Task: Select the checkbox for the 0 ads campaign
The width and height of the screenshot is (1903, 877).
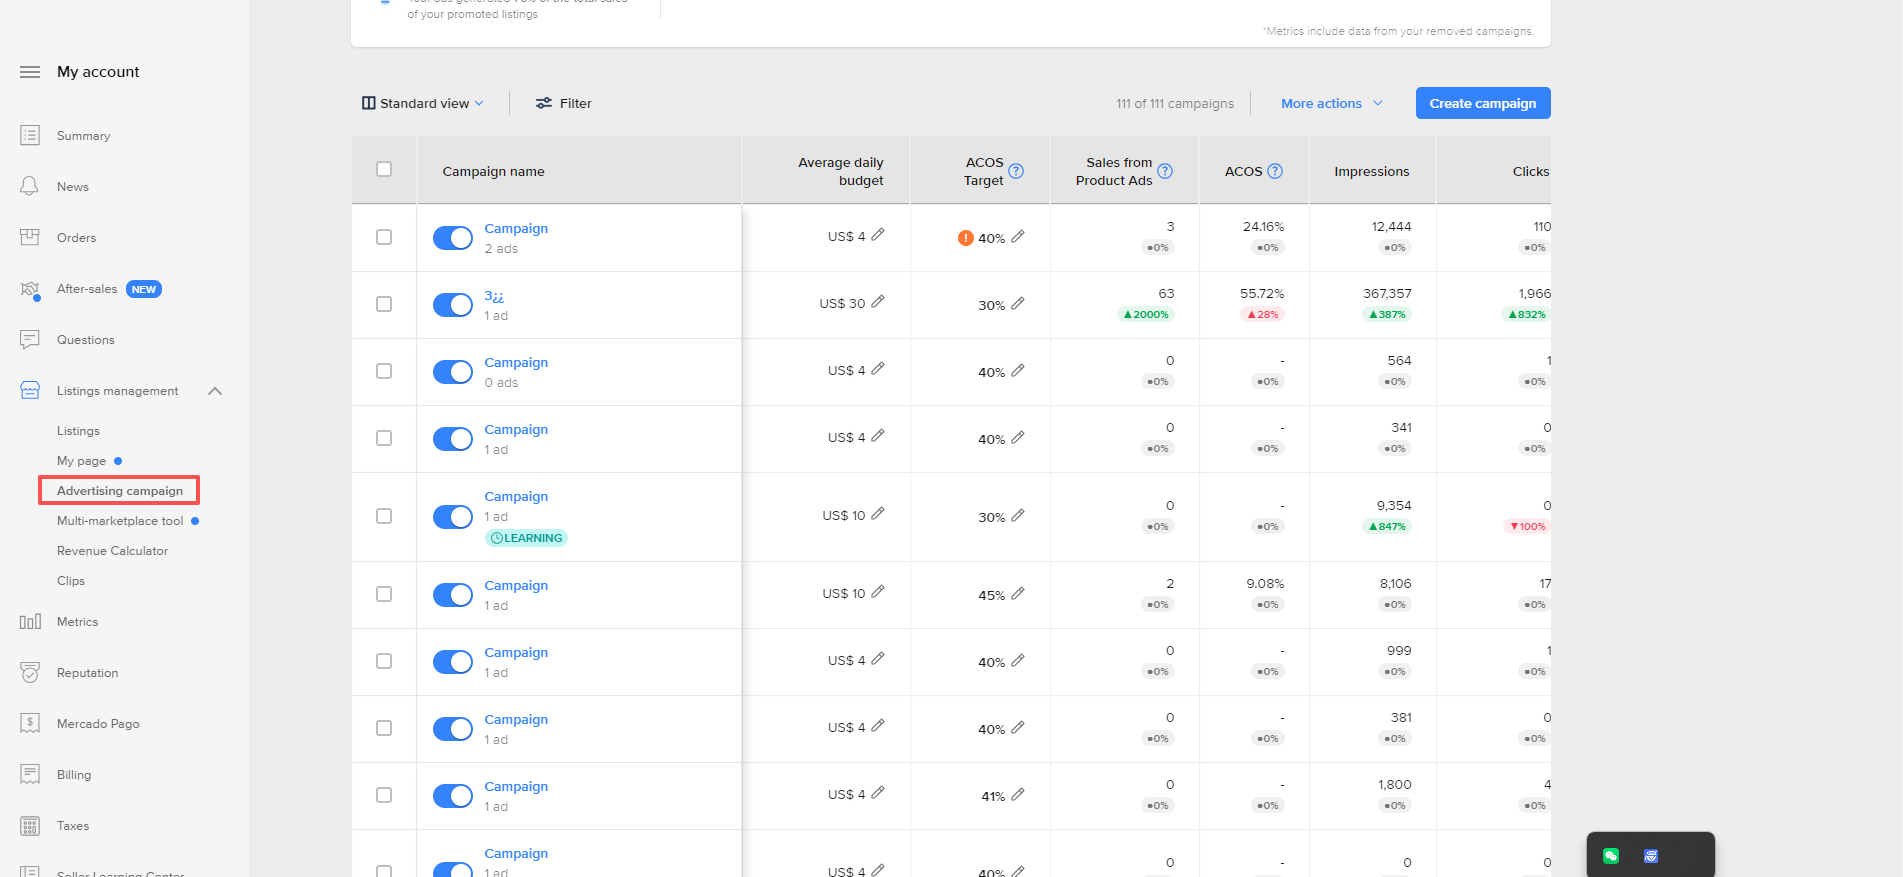Action: pos(384,371)
